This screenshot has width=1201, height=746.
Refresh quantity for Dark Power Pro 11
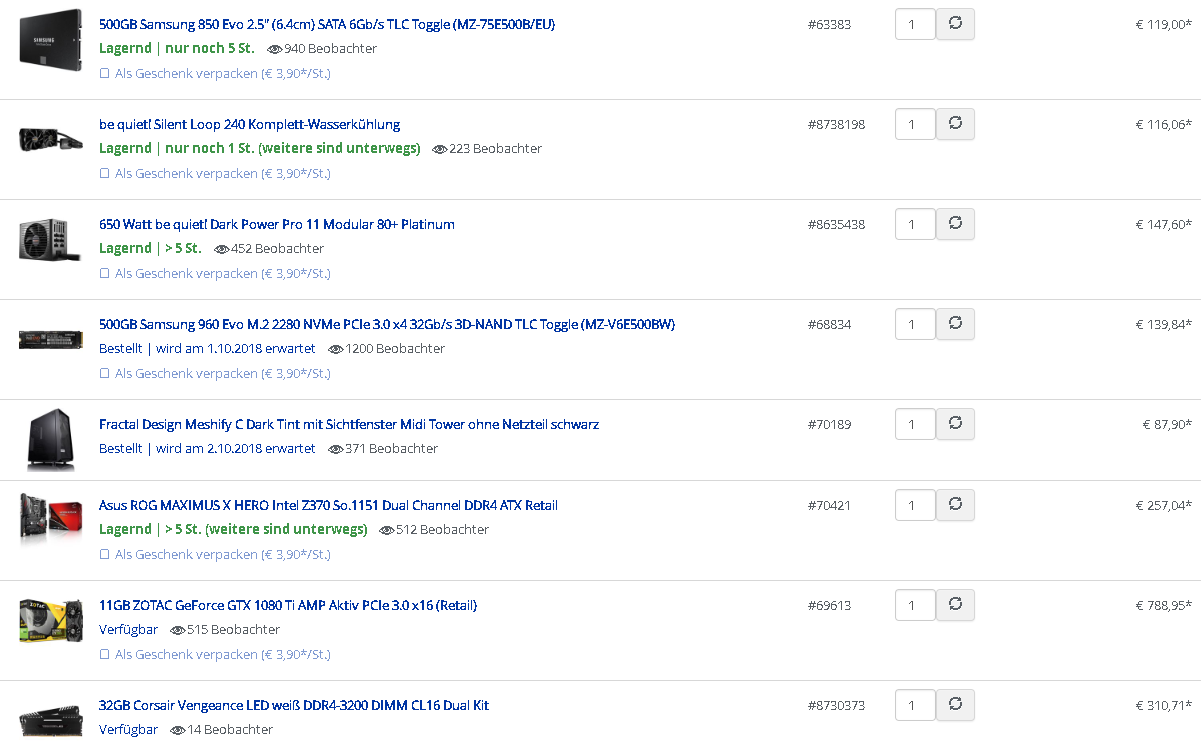click(x=955, y=224)
